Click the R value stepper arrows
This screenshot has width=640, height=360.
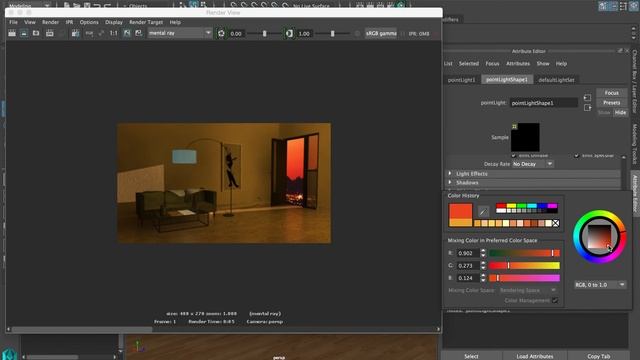483,253
